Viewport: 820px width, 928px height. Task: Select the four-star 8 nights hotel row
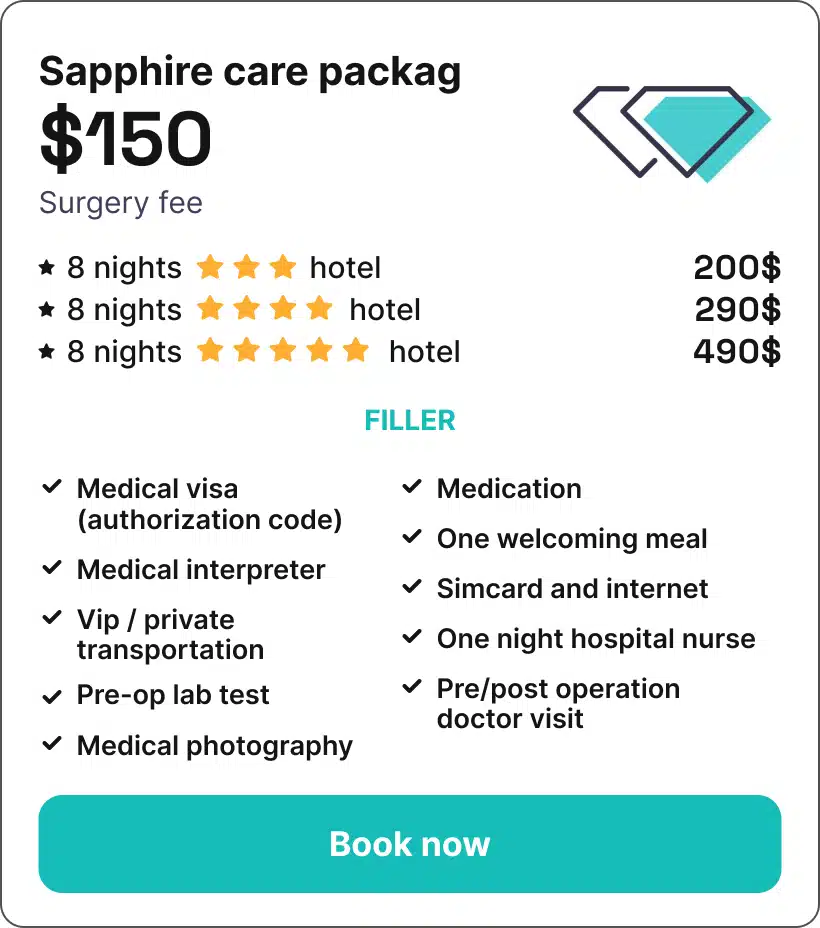pos(409,310)
